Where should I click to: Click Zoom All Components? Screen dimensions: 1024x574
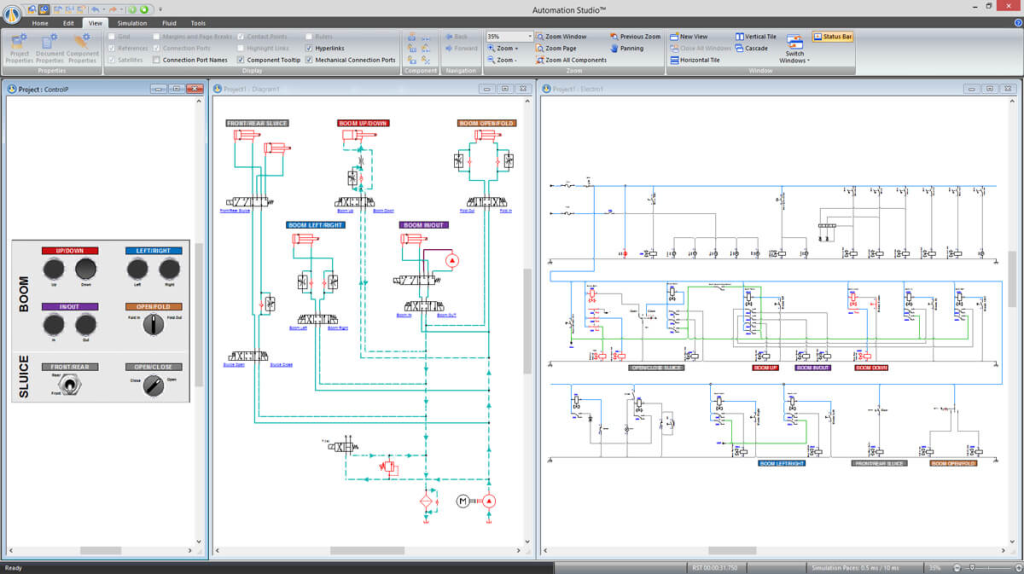[571, 60]
